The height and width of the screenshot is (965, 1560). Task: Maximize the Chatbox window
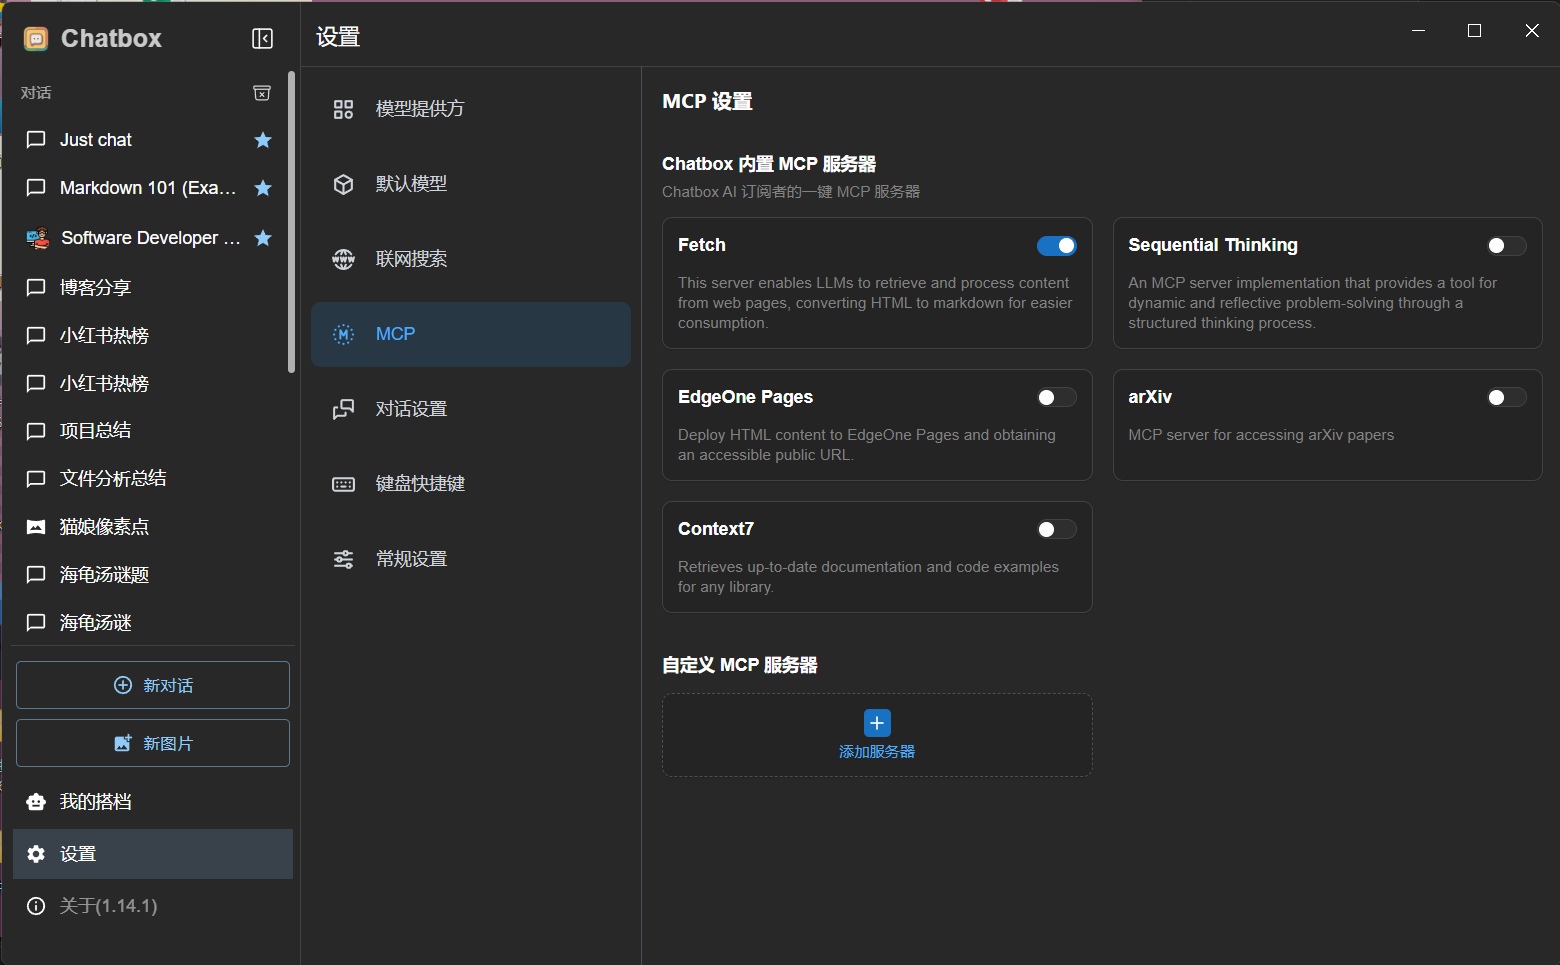click(x=1474, y=31)
